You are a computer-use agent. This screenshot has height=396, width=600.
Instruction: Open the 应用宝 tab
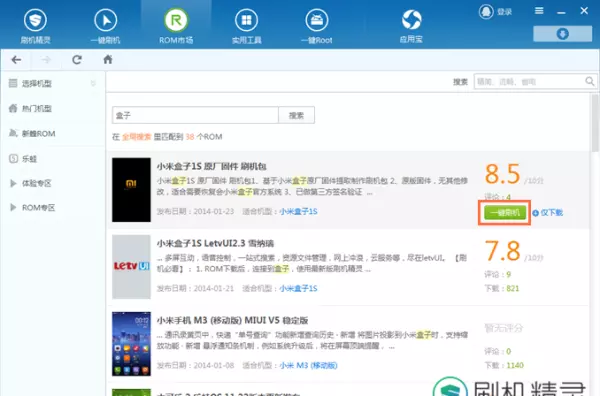411,25
